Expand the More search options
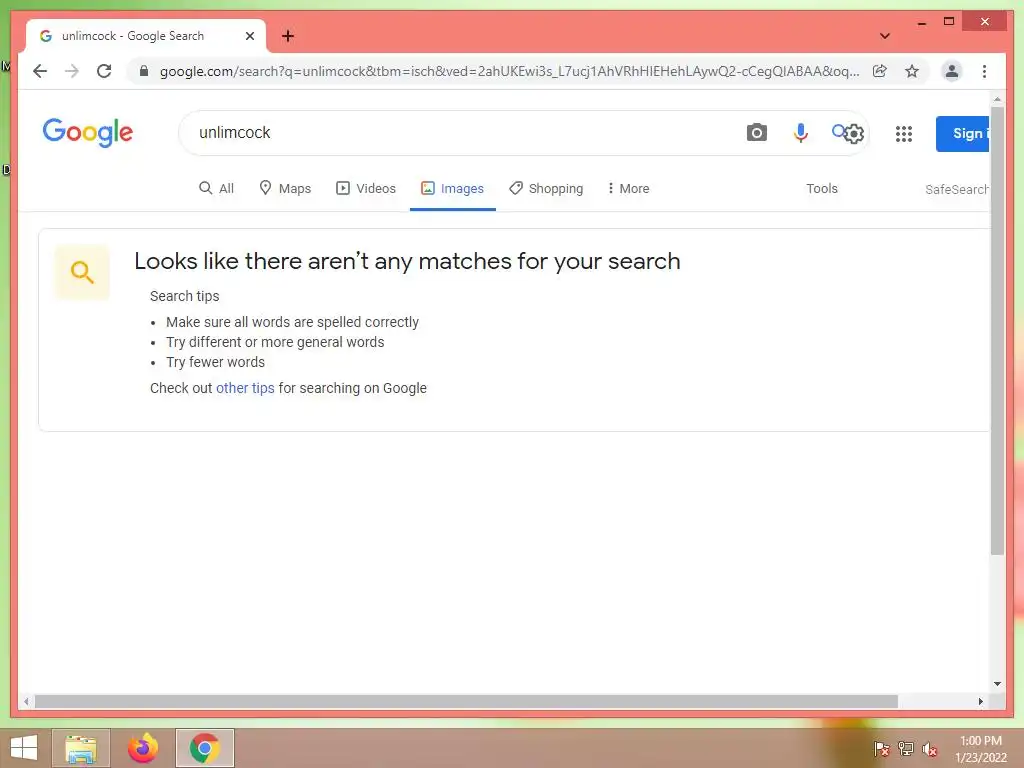Screen dimensions: 1024x768 coord(628,189)
